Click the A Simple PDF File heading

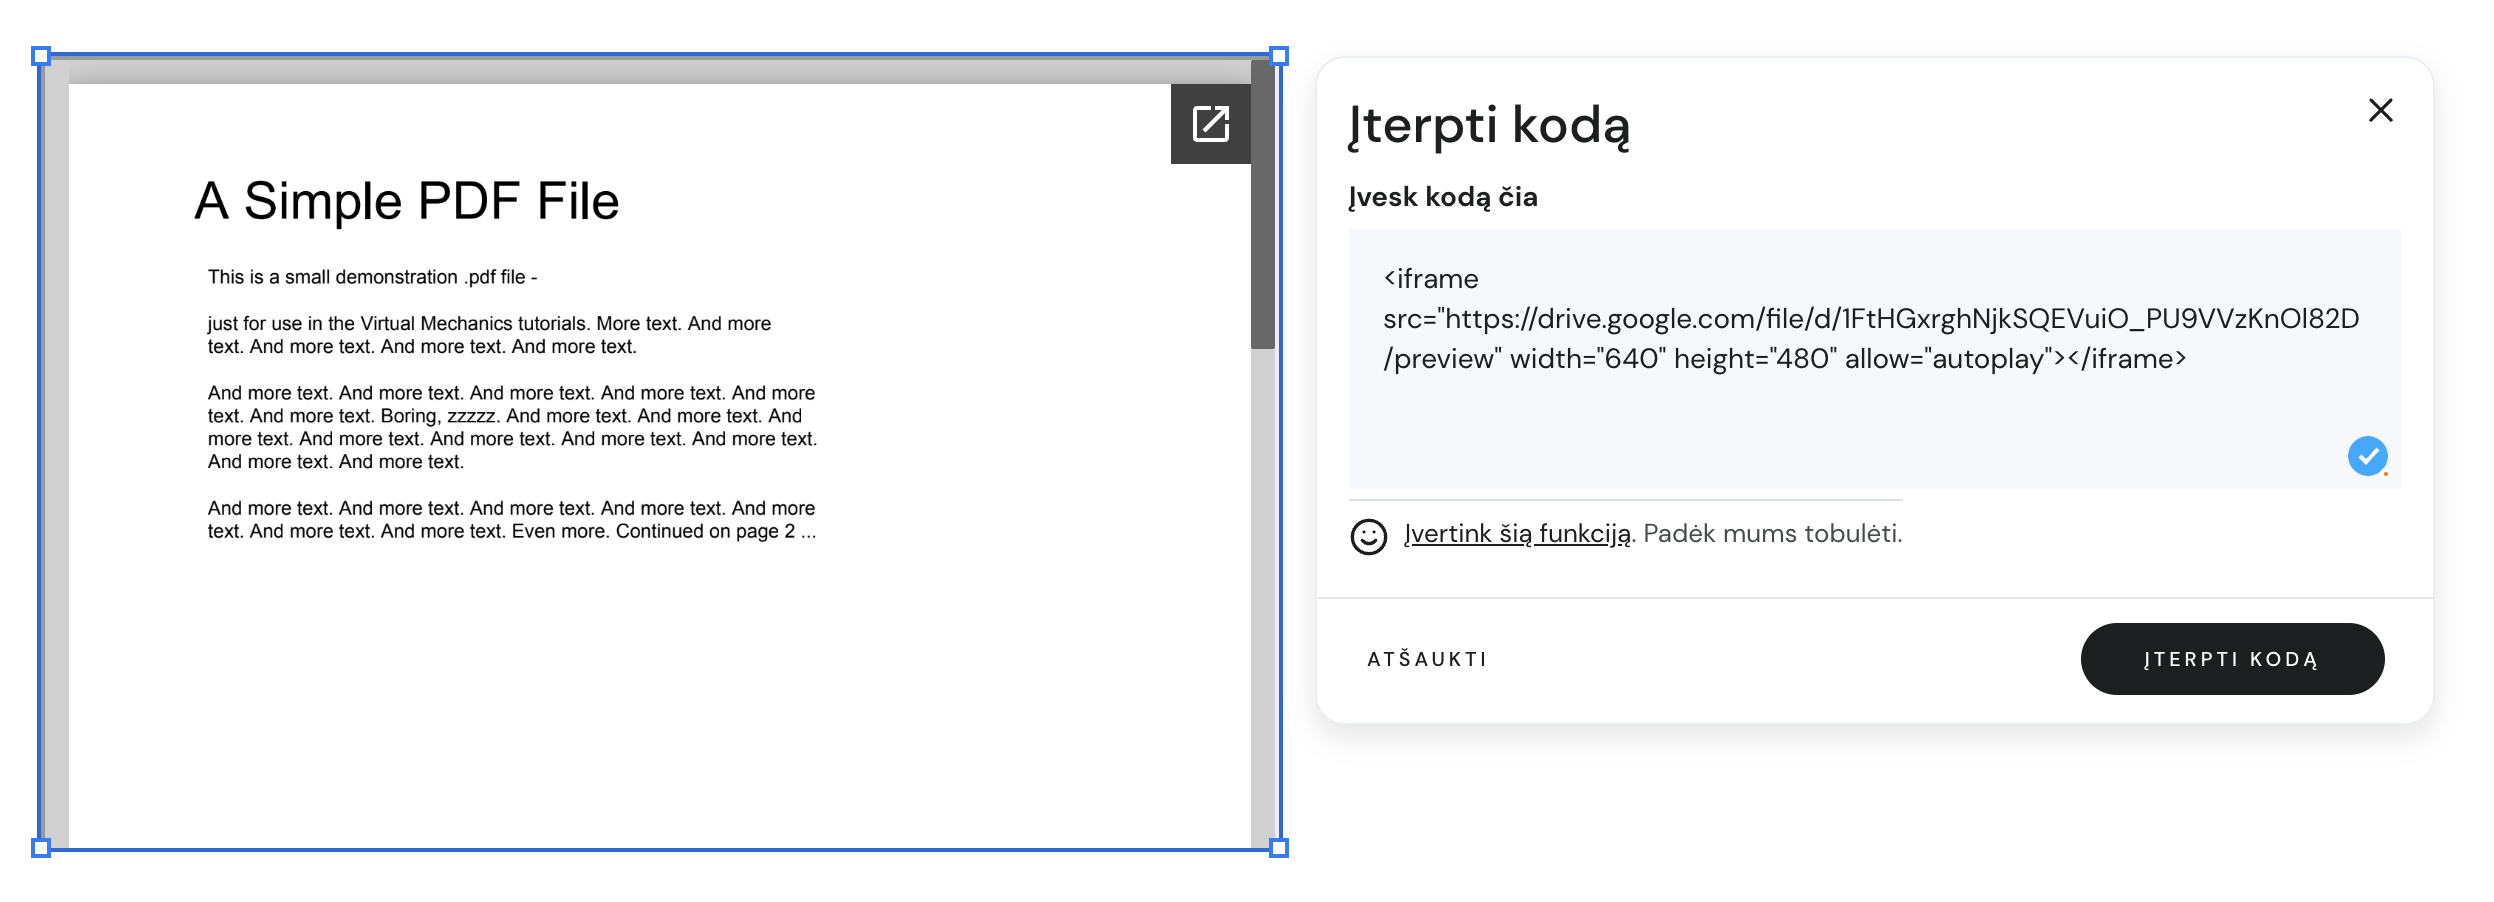(x=407, y=201)
